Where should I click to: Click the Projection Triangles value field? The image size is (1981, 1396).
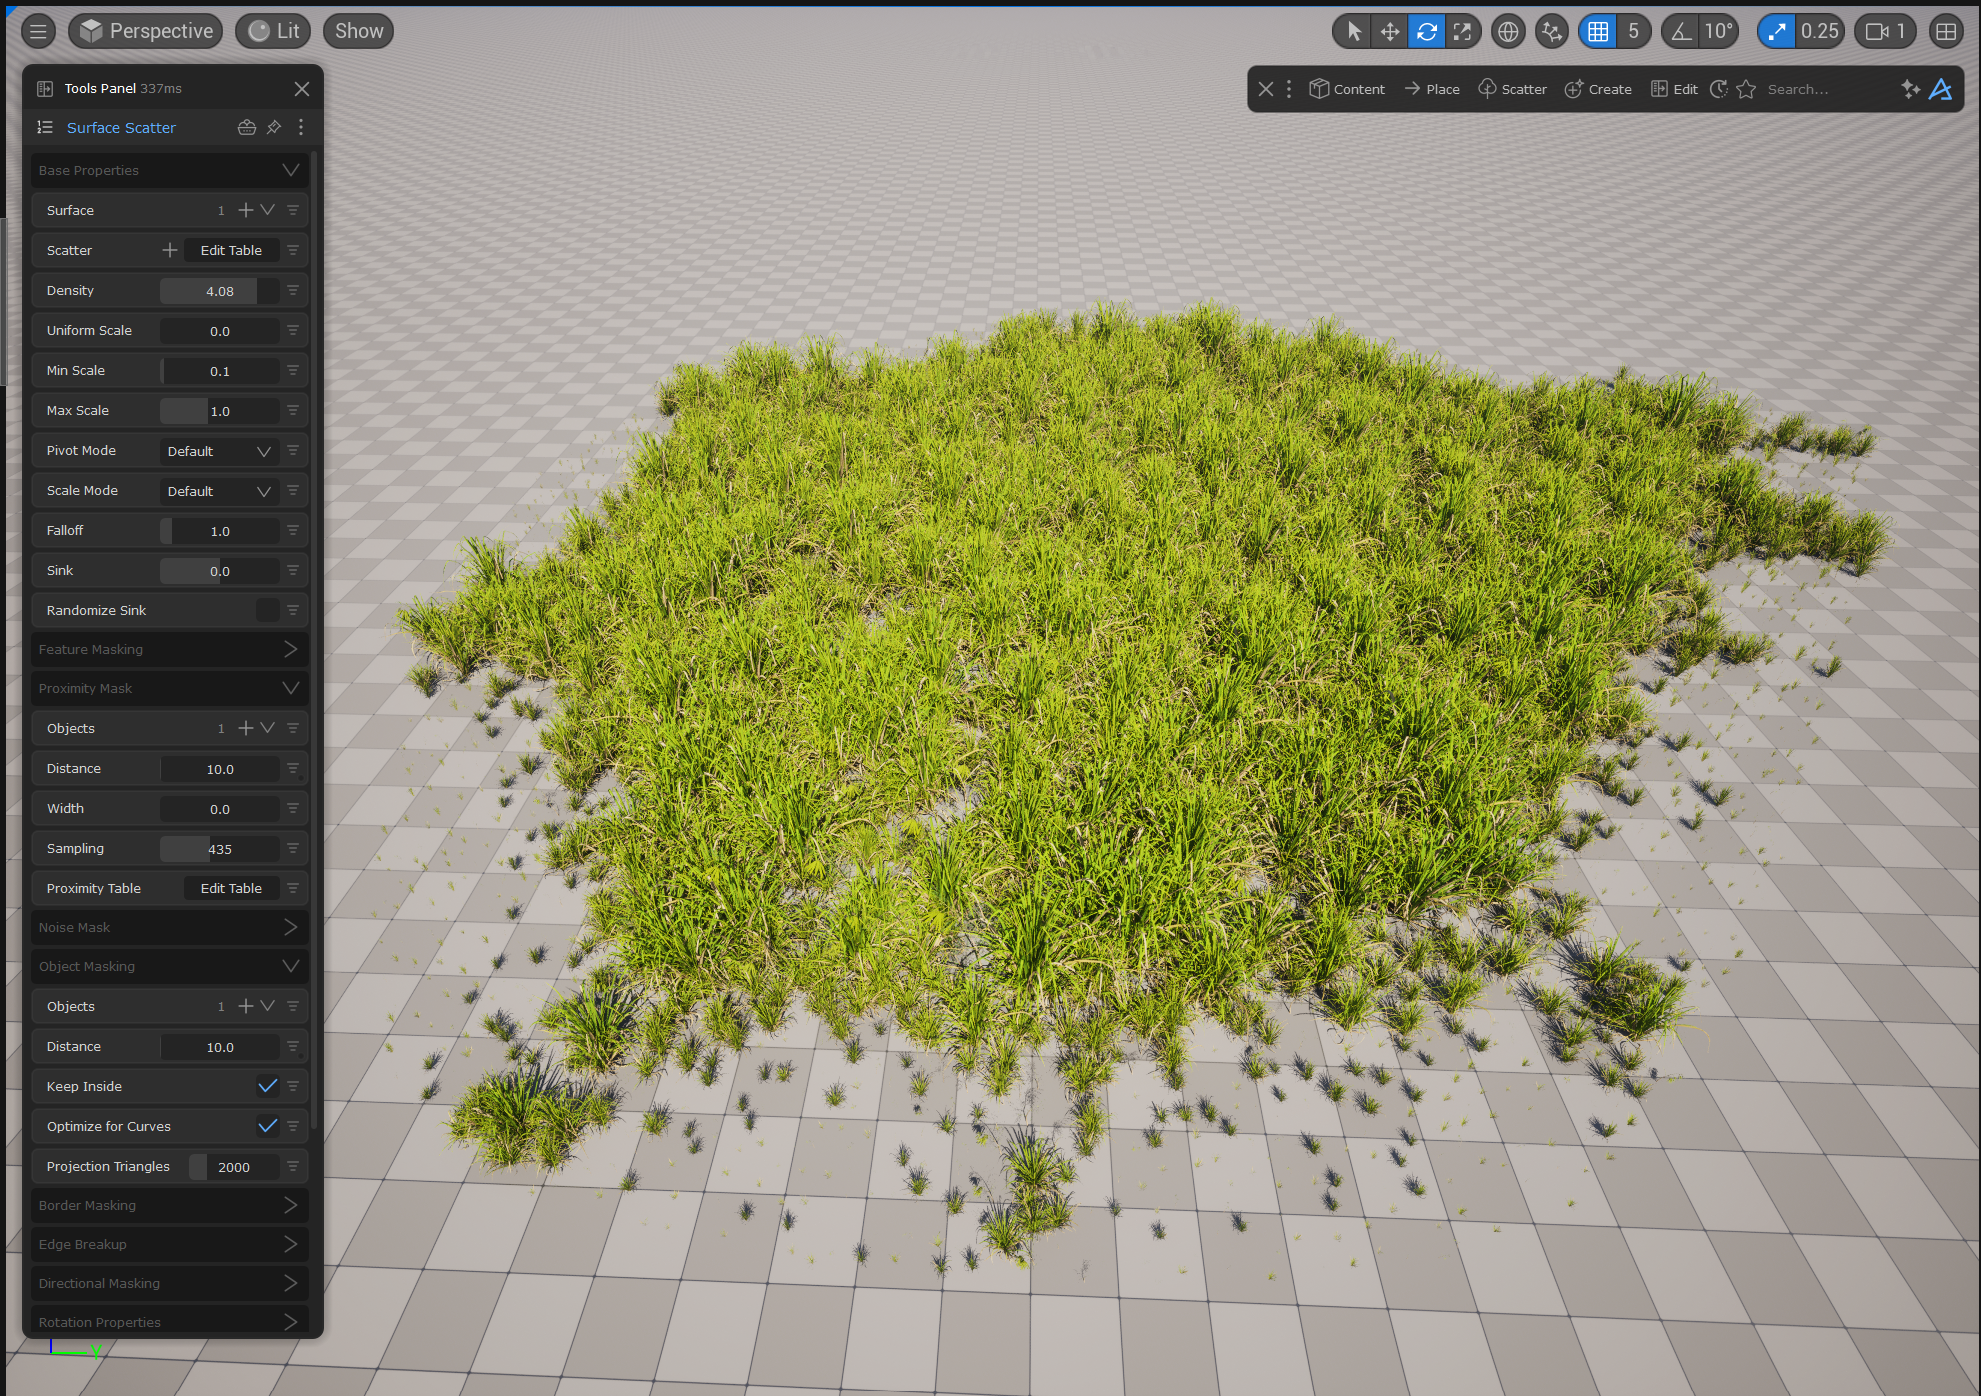[x=234, y=1167]
